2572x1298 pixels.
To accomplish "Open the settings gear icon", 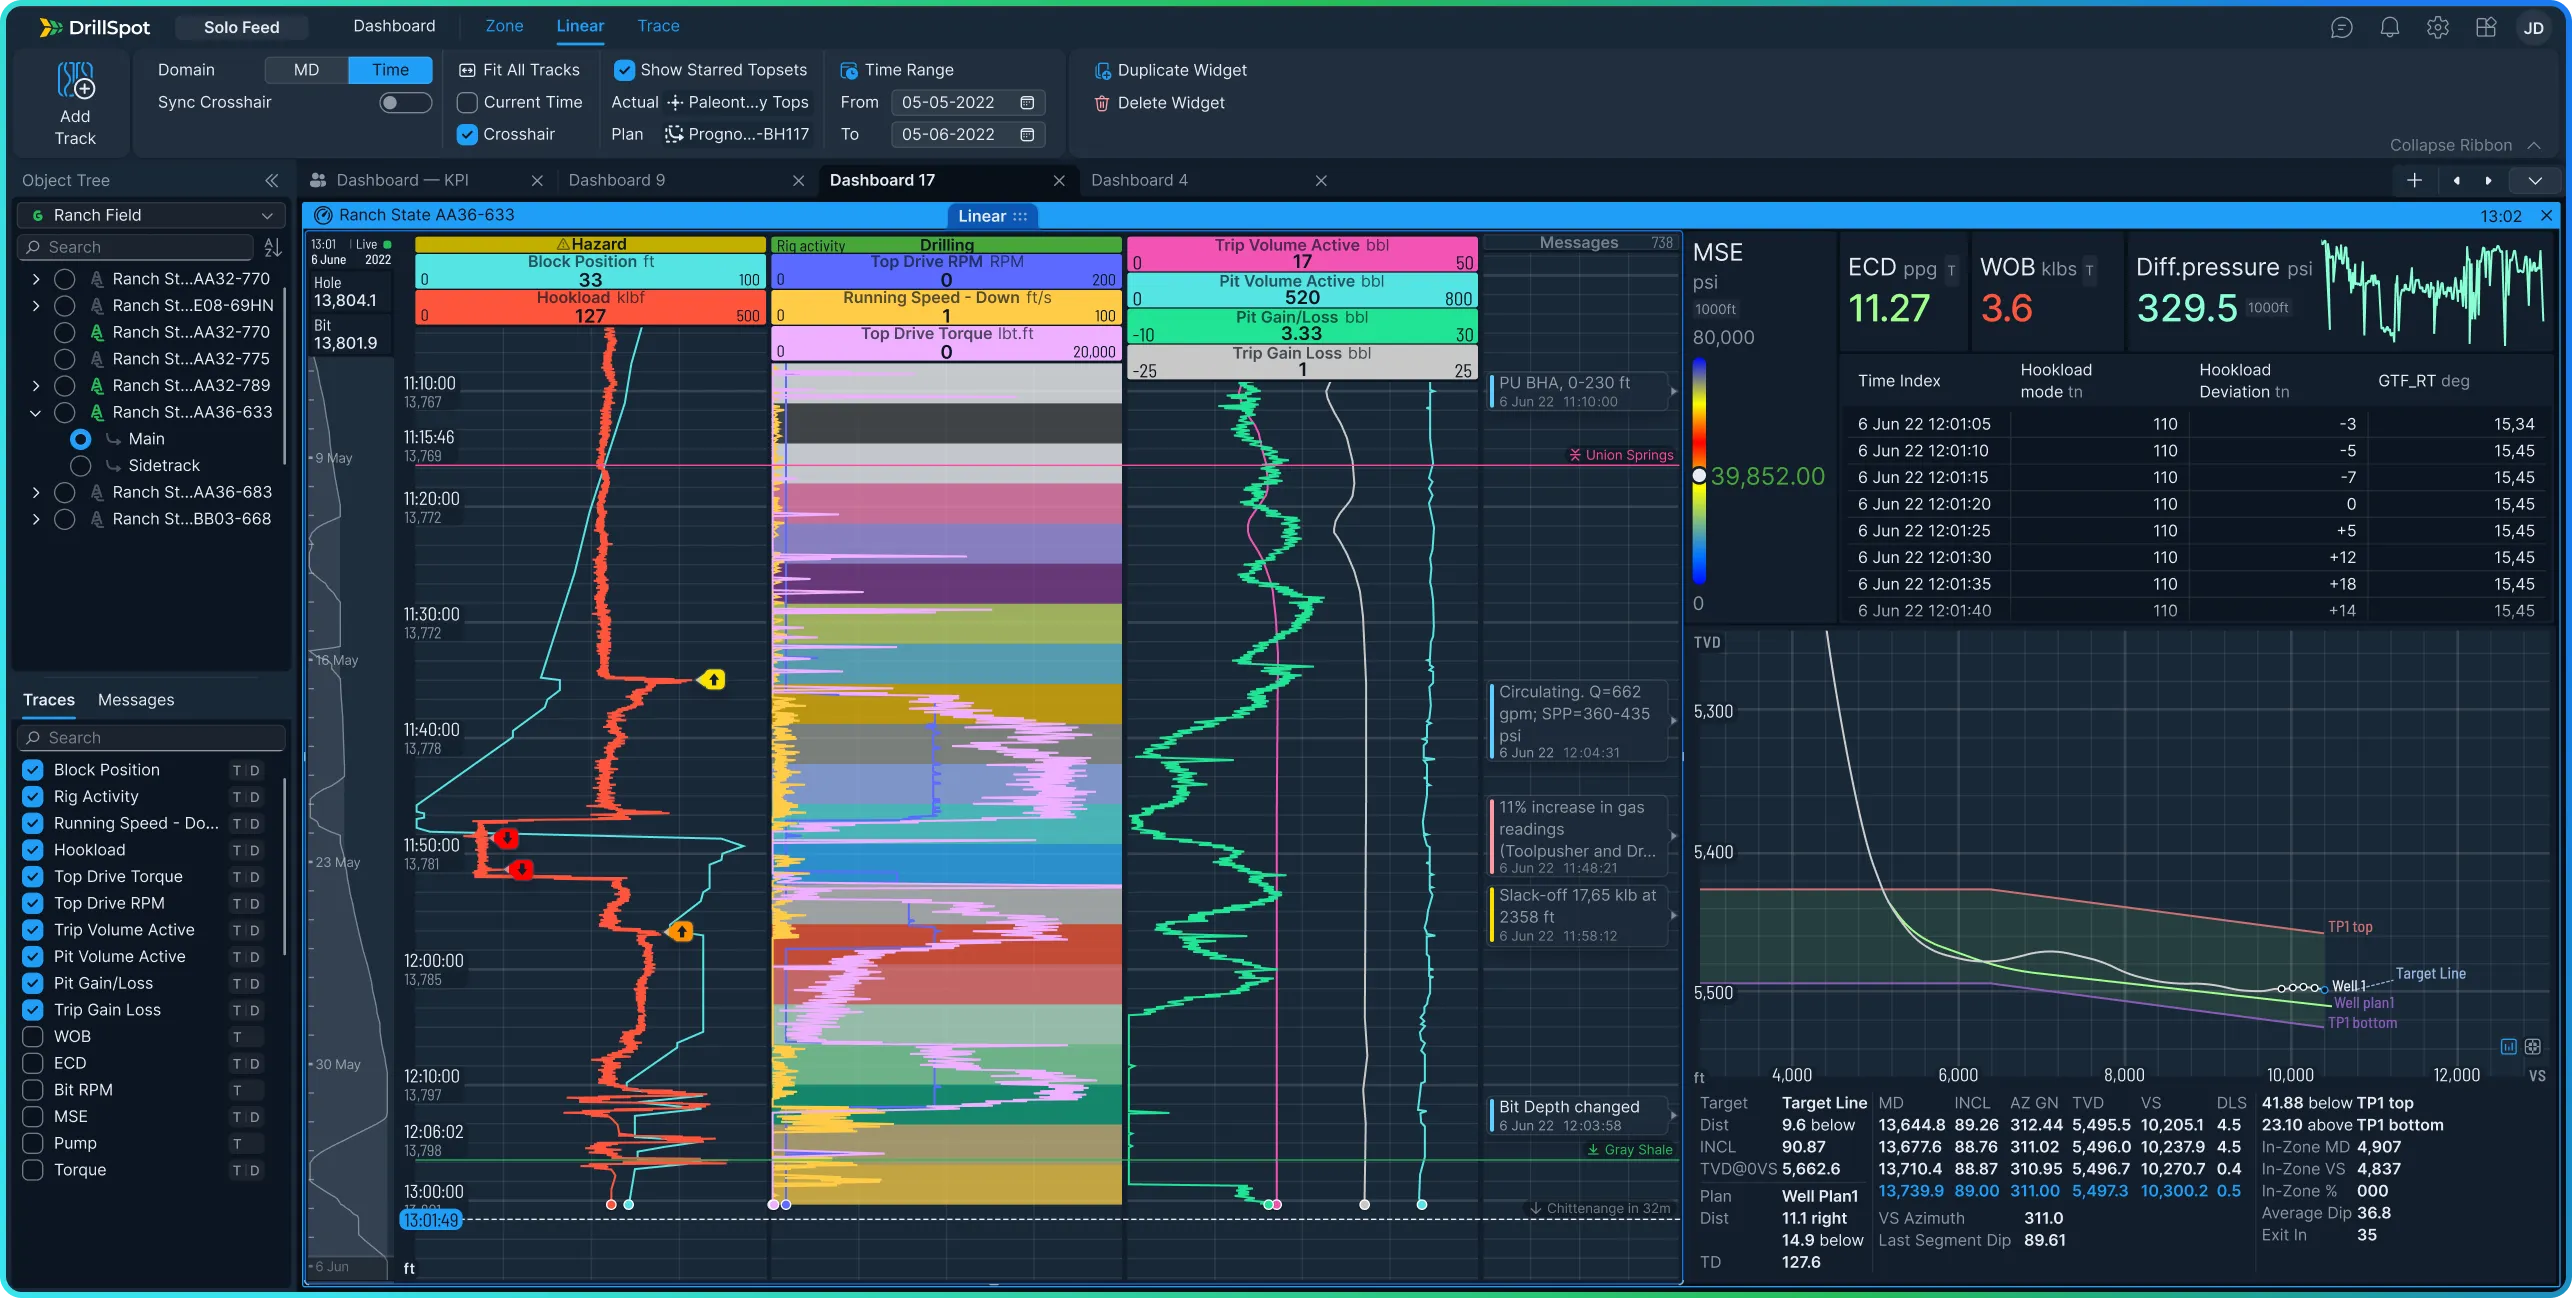I will pos(2437,28).
